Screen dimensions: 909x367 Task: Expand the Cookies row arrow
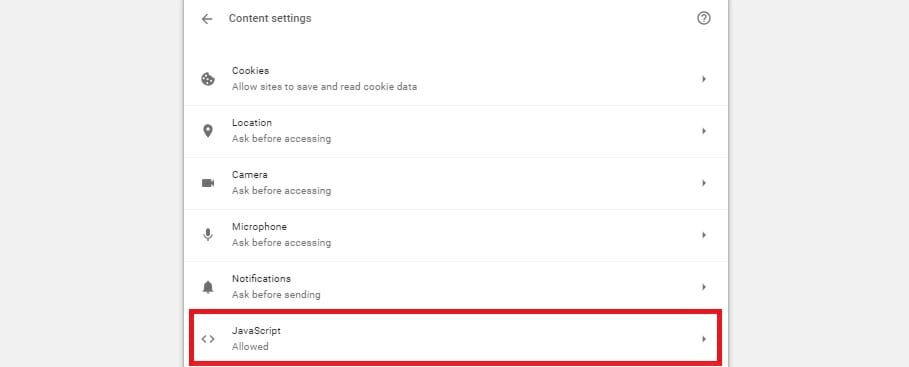(704, 79)
